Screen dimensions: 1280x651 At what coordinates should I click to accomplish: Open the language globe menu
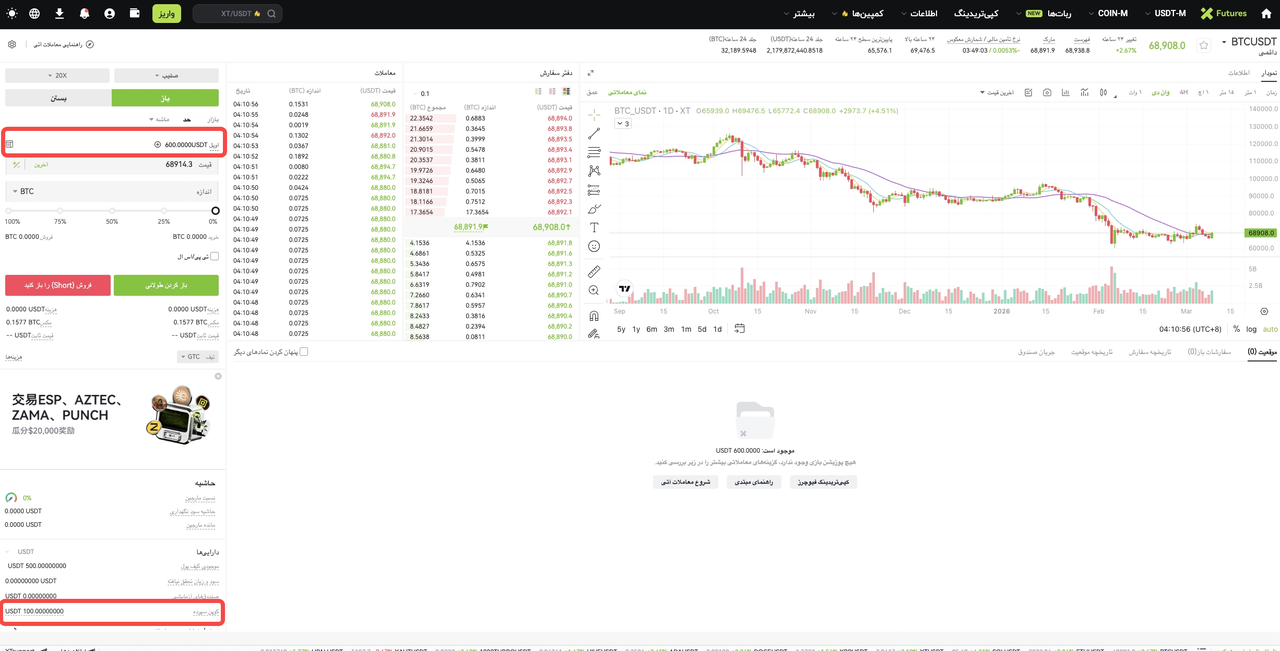tap(35, 14)
